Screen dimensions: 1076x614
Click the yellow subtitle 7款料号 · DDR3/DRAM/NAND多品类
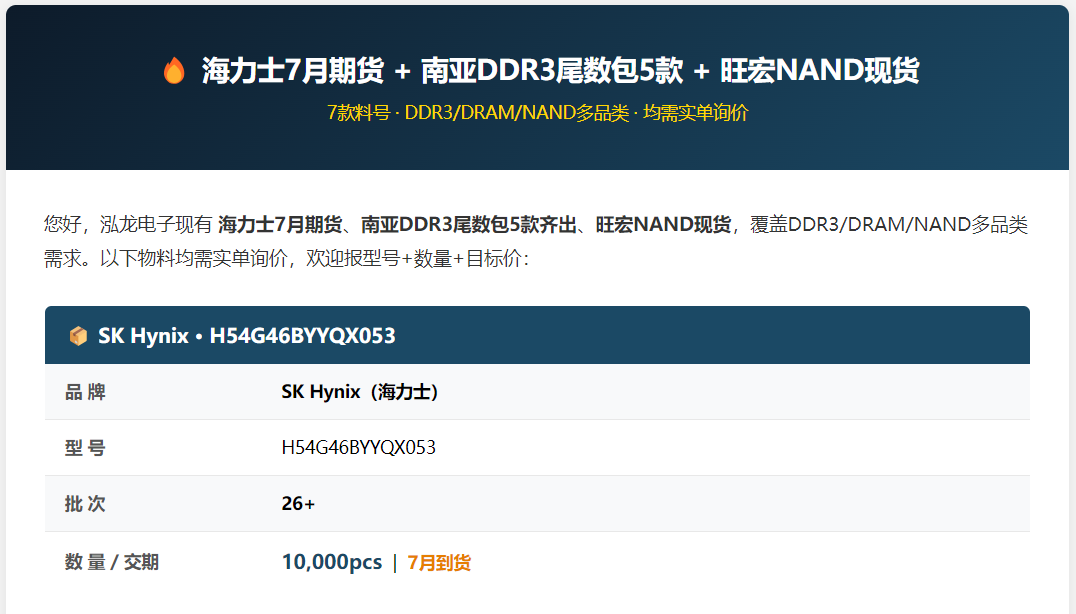click(x=478, y=113)
